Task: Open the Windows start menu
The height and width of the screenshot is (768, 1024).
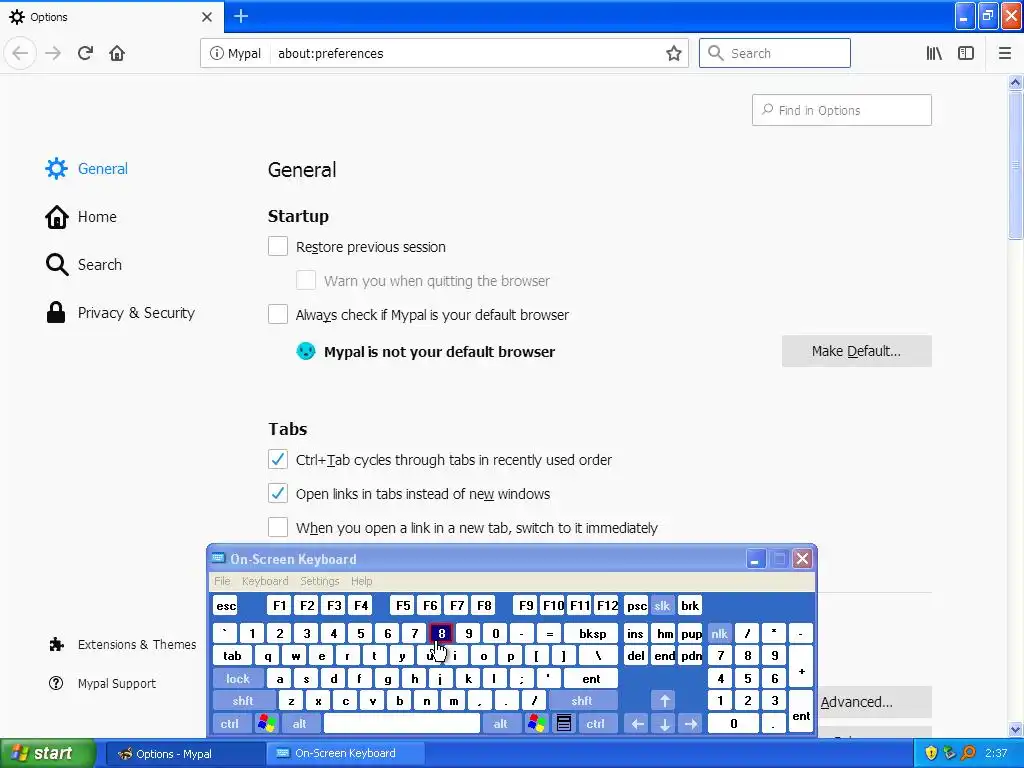Action: click(48, 753)
